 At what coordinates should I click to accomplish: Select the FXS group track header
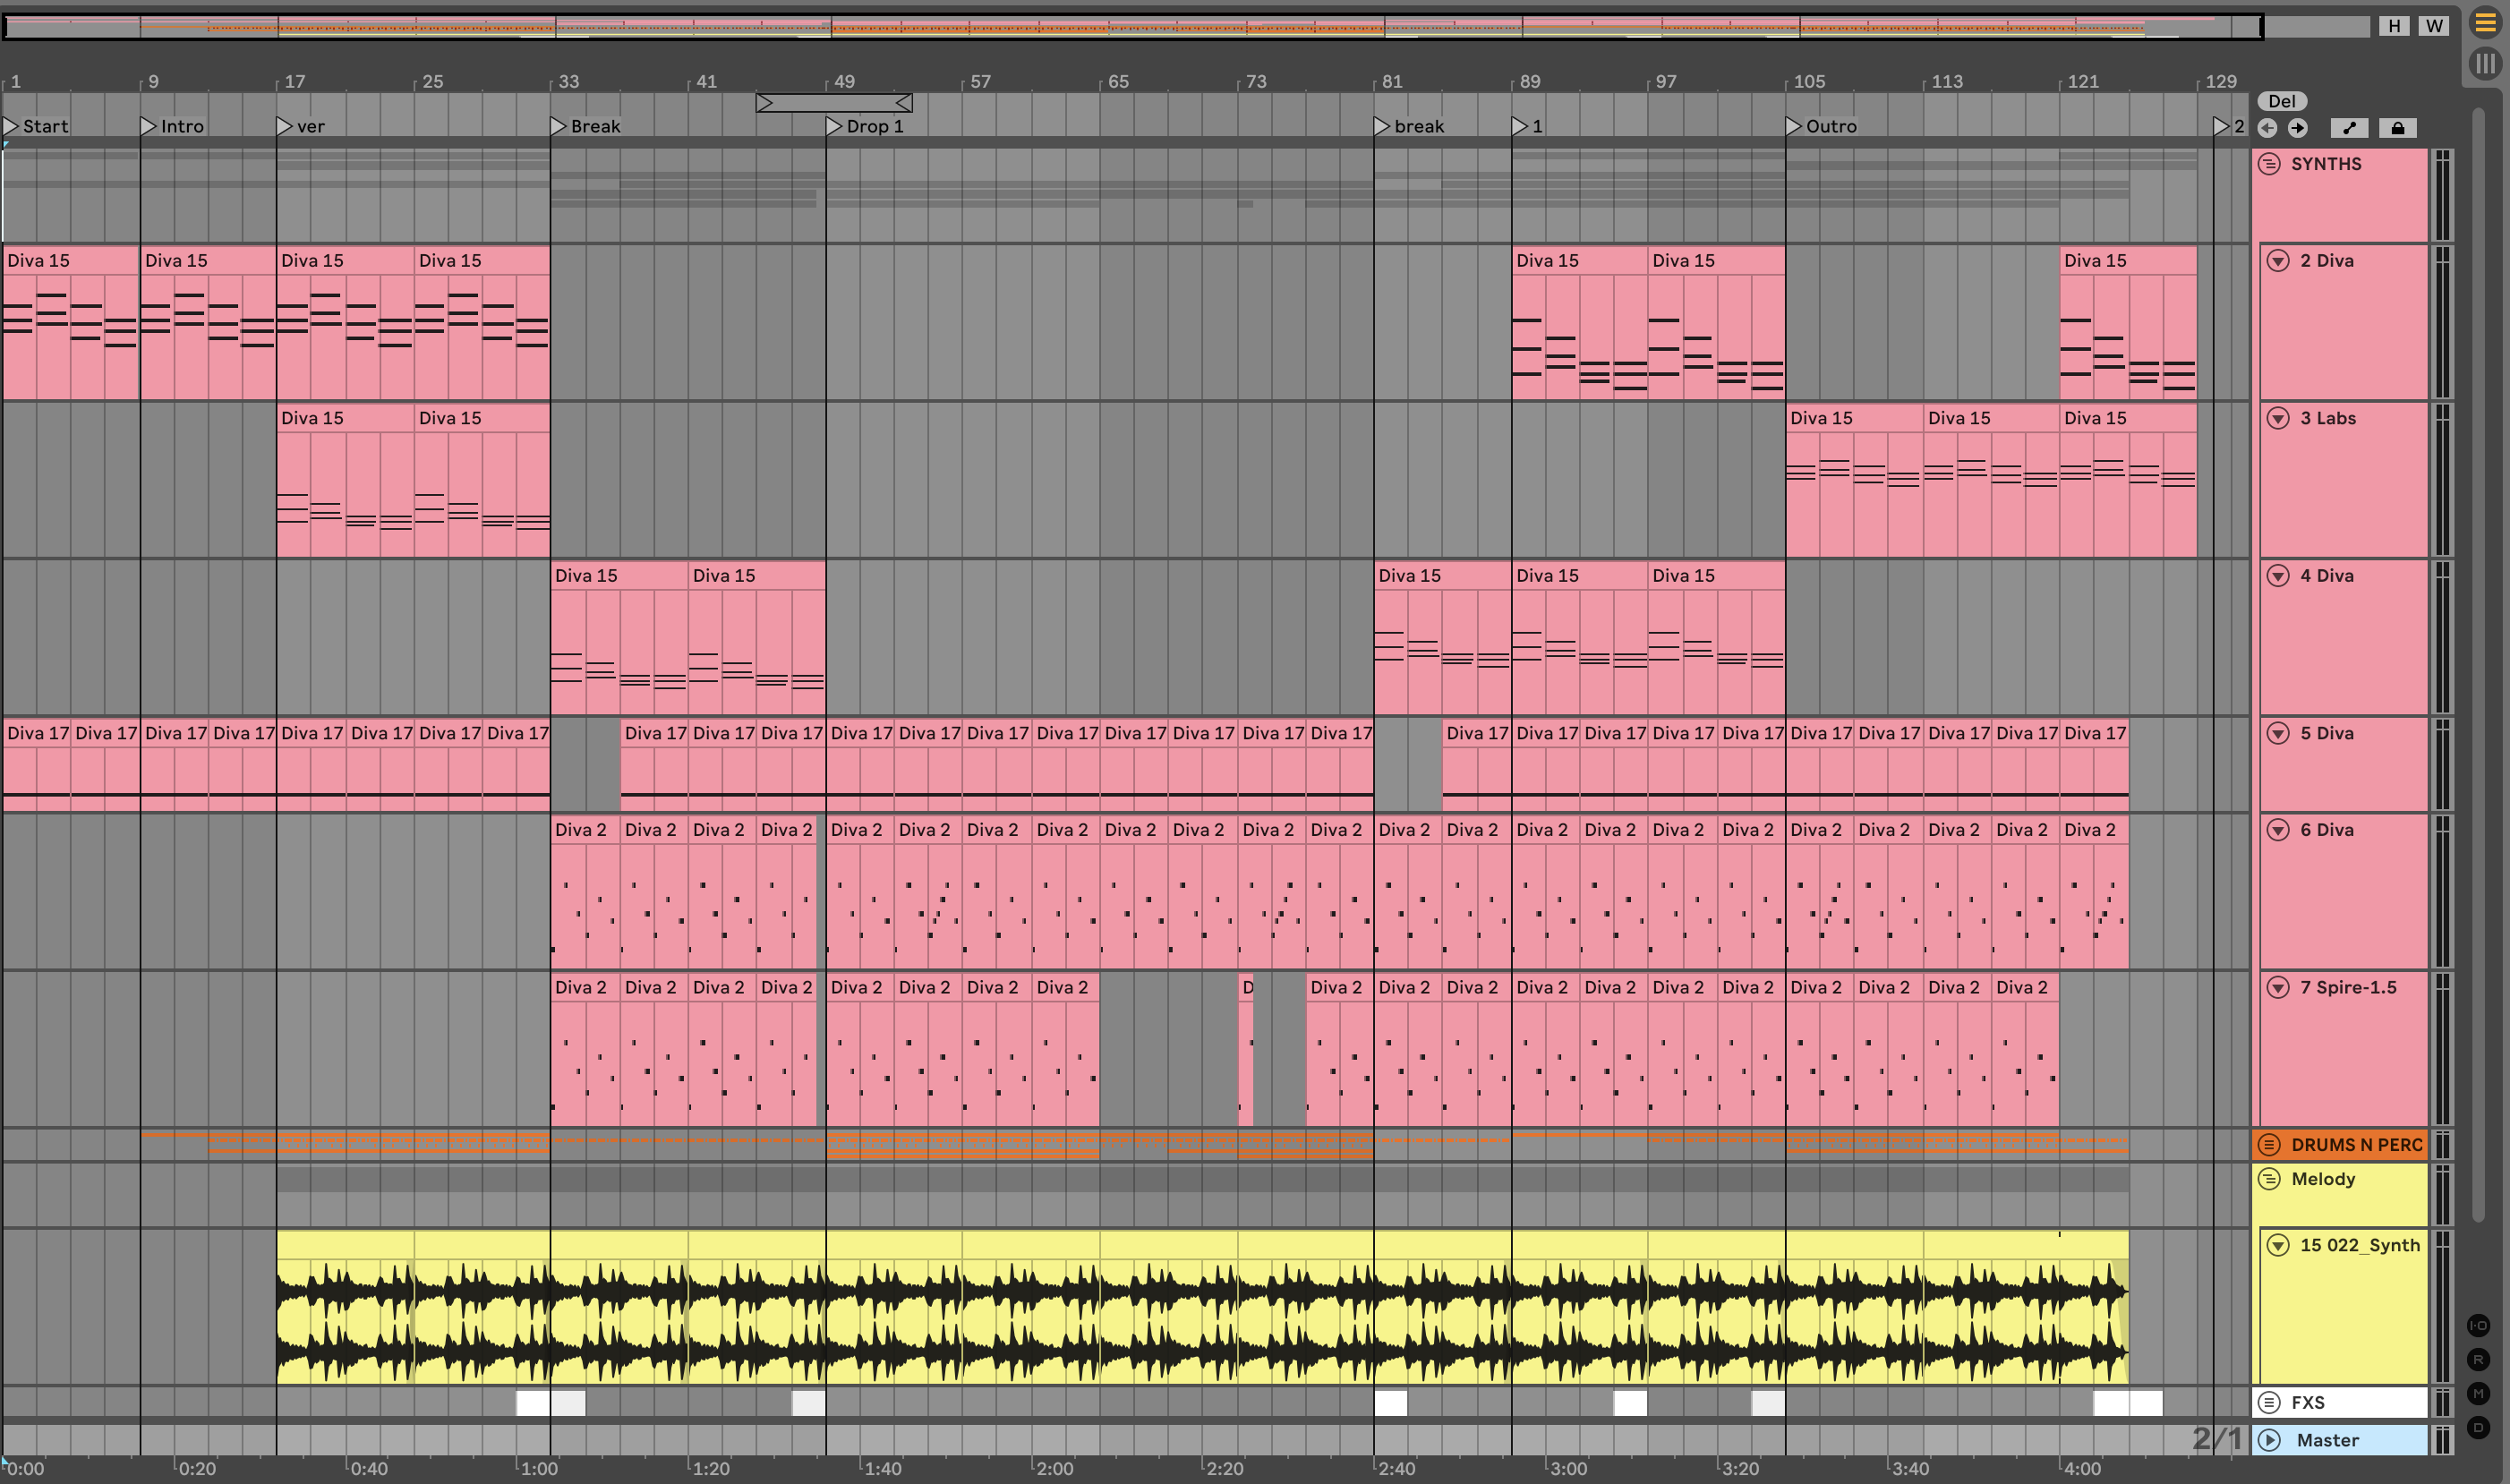tap(2308, 1403)
